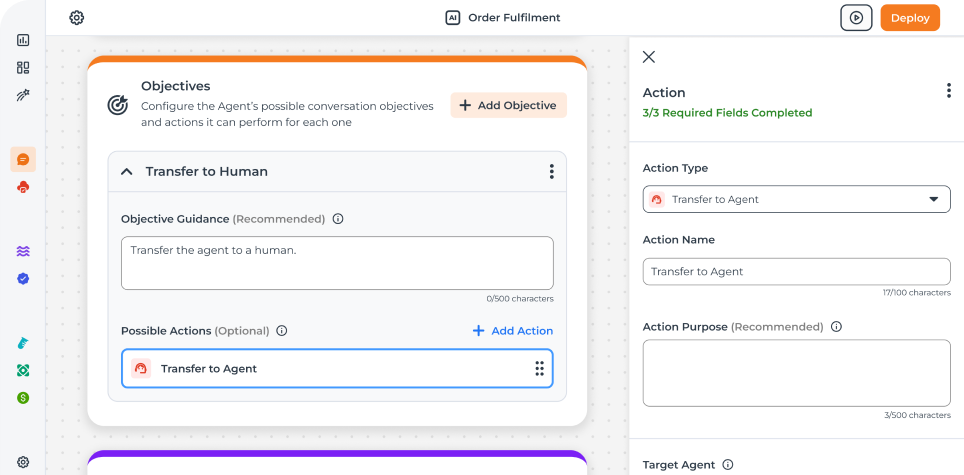Open the analytics chart icon in sidebar
The height and width of the screenshot is (475, 964).
pyautogui.click(x=23, y=40)
